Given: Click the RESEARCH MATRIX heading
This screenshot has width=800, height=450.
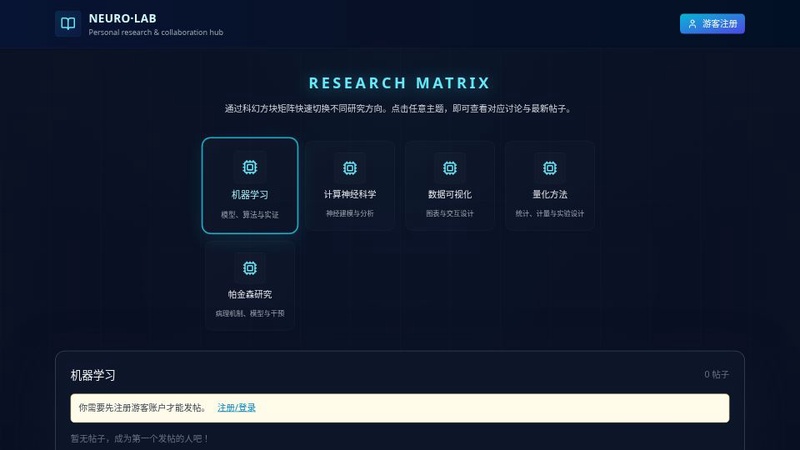Looking at the screenshot, I should [x=399, y=83].
